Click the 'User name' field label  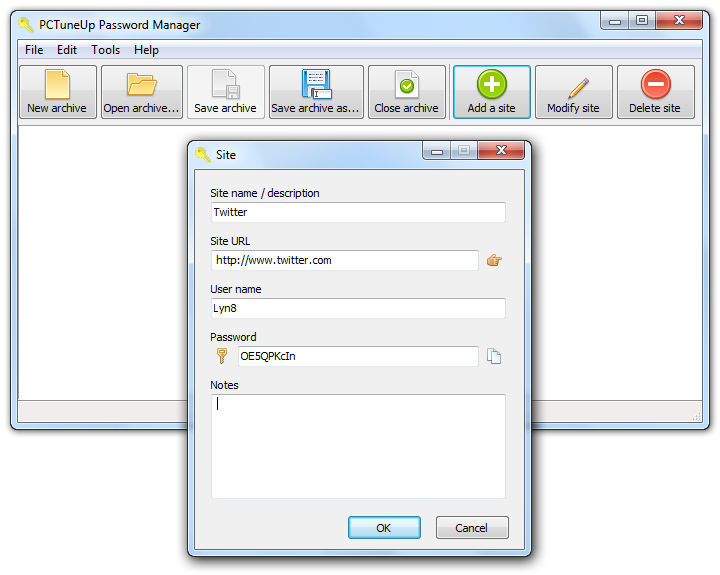tap(236, 289)
